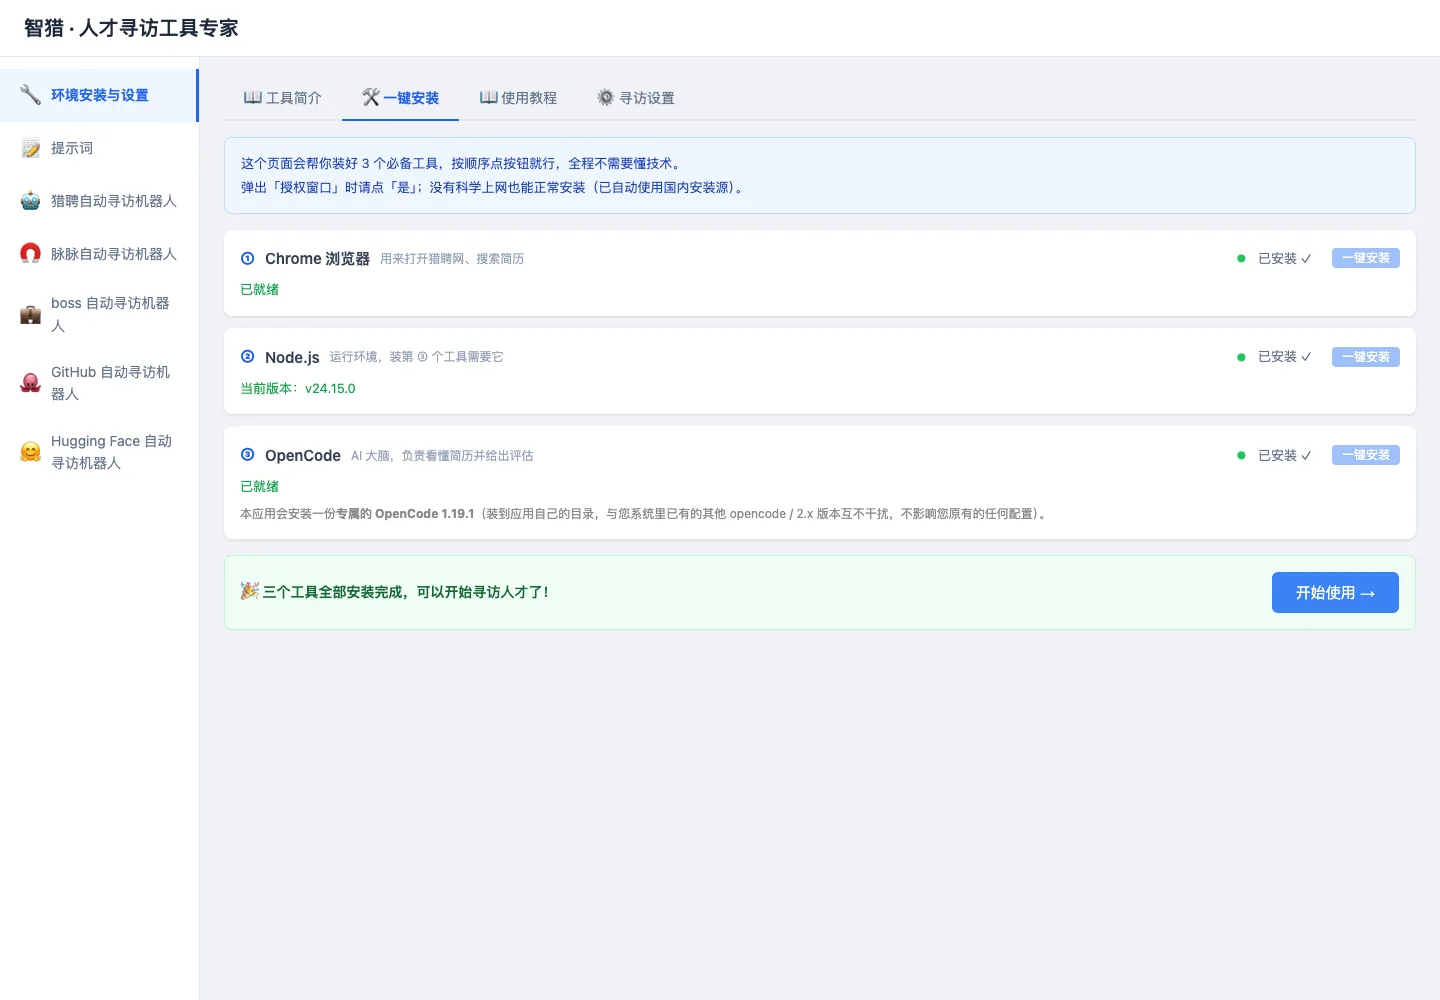Click the 已安装 status in Node.js row

pyautogui.click(x=1284, y=357)
